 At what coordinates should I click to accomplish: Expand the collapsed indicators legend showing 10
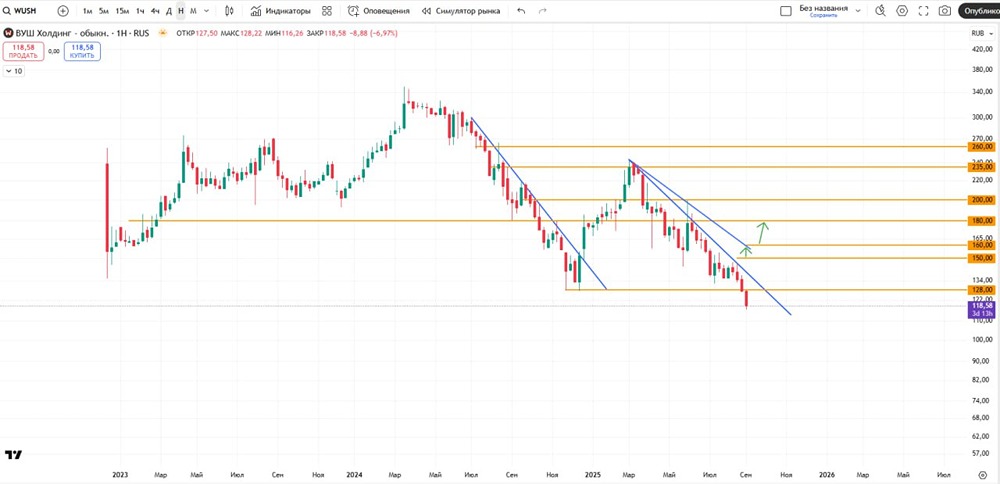pyautogui.click(x=13, y=71)
